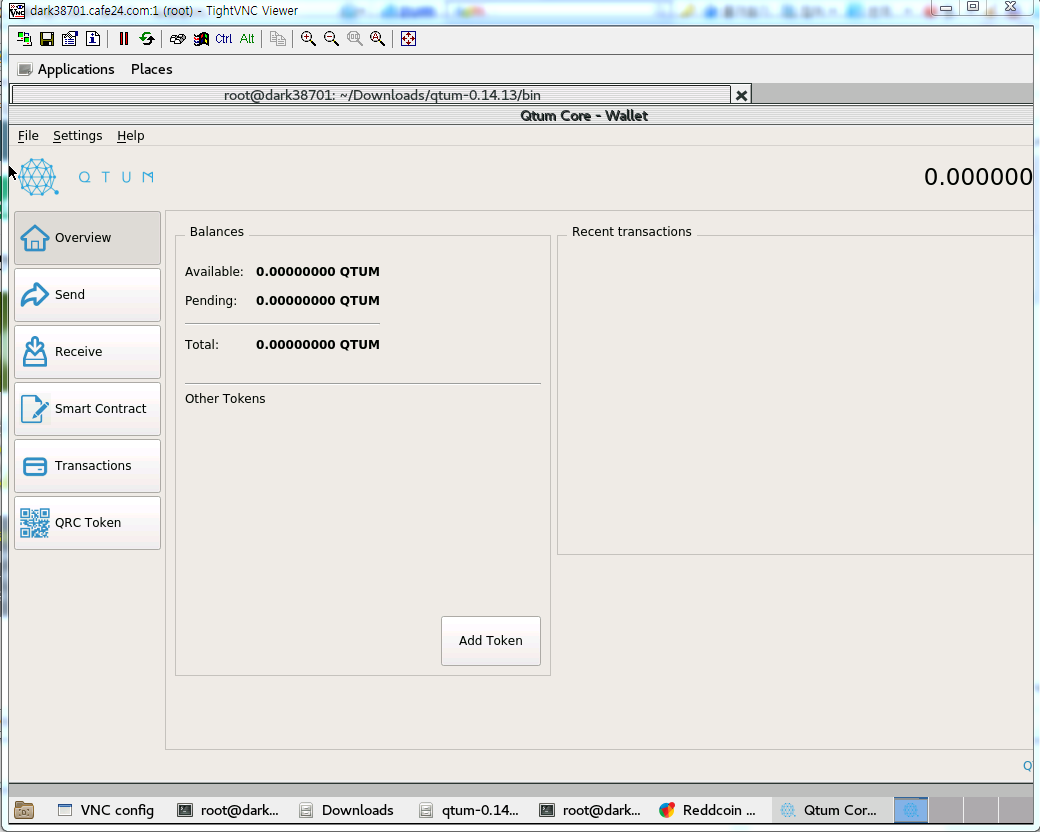Open the Settings menu in Qtum Core
This screenshot has height=832, width=1040.
[x=78, y=135]
